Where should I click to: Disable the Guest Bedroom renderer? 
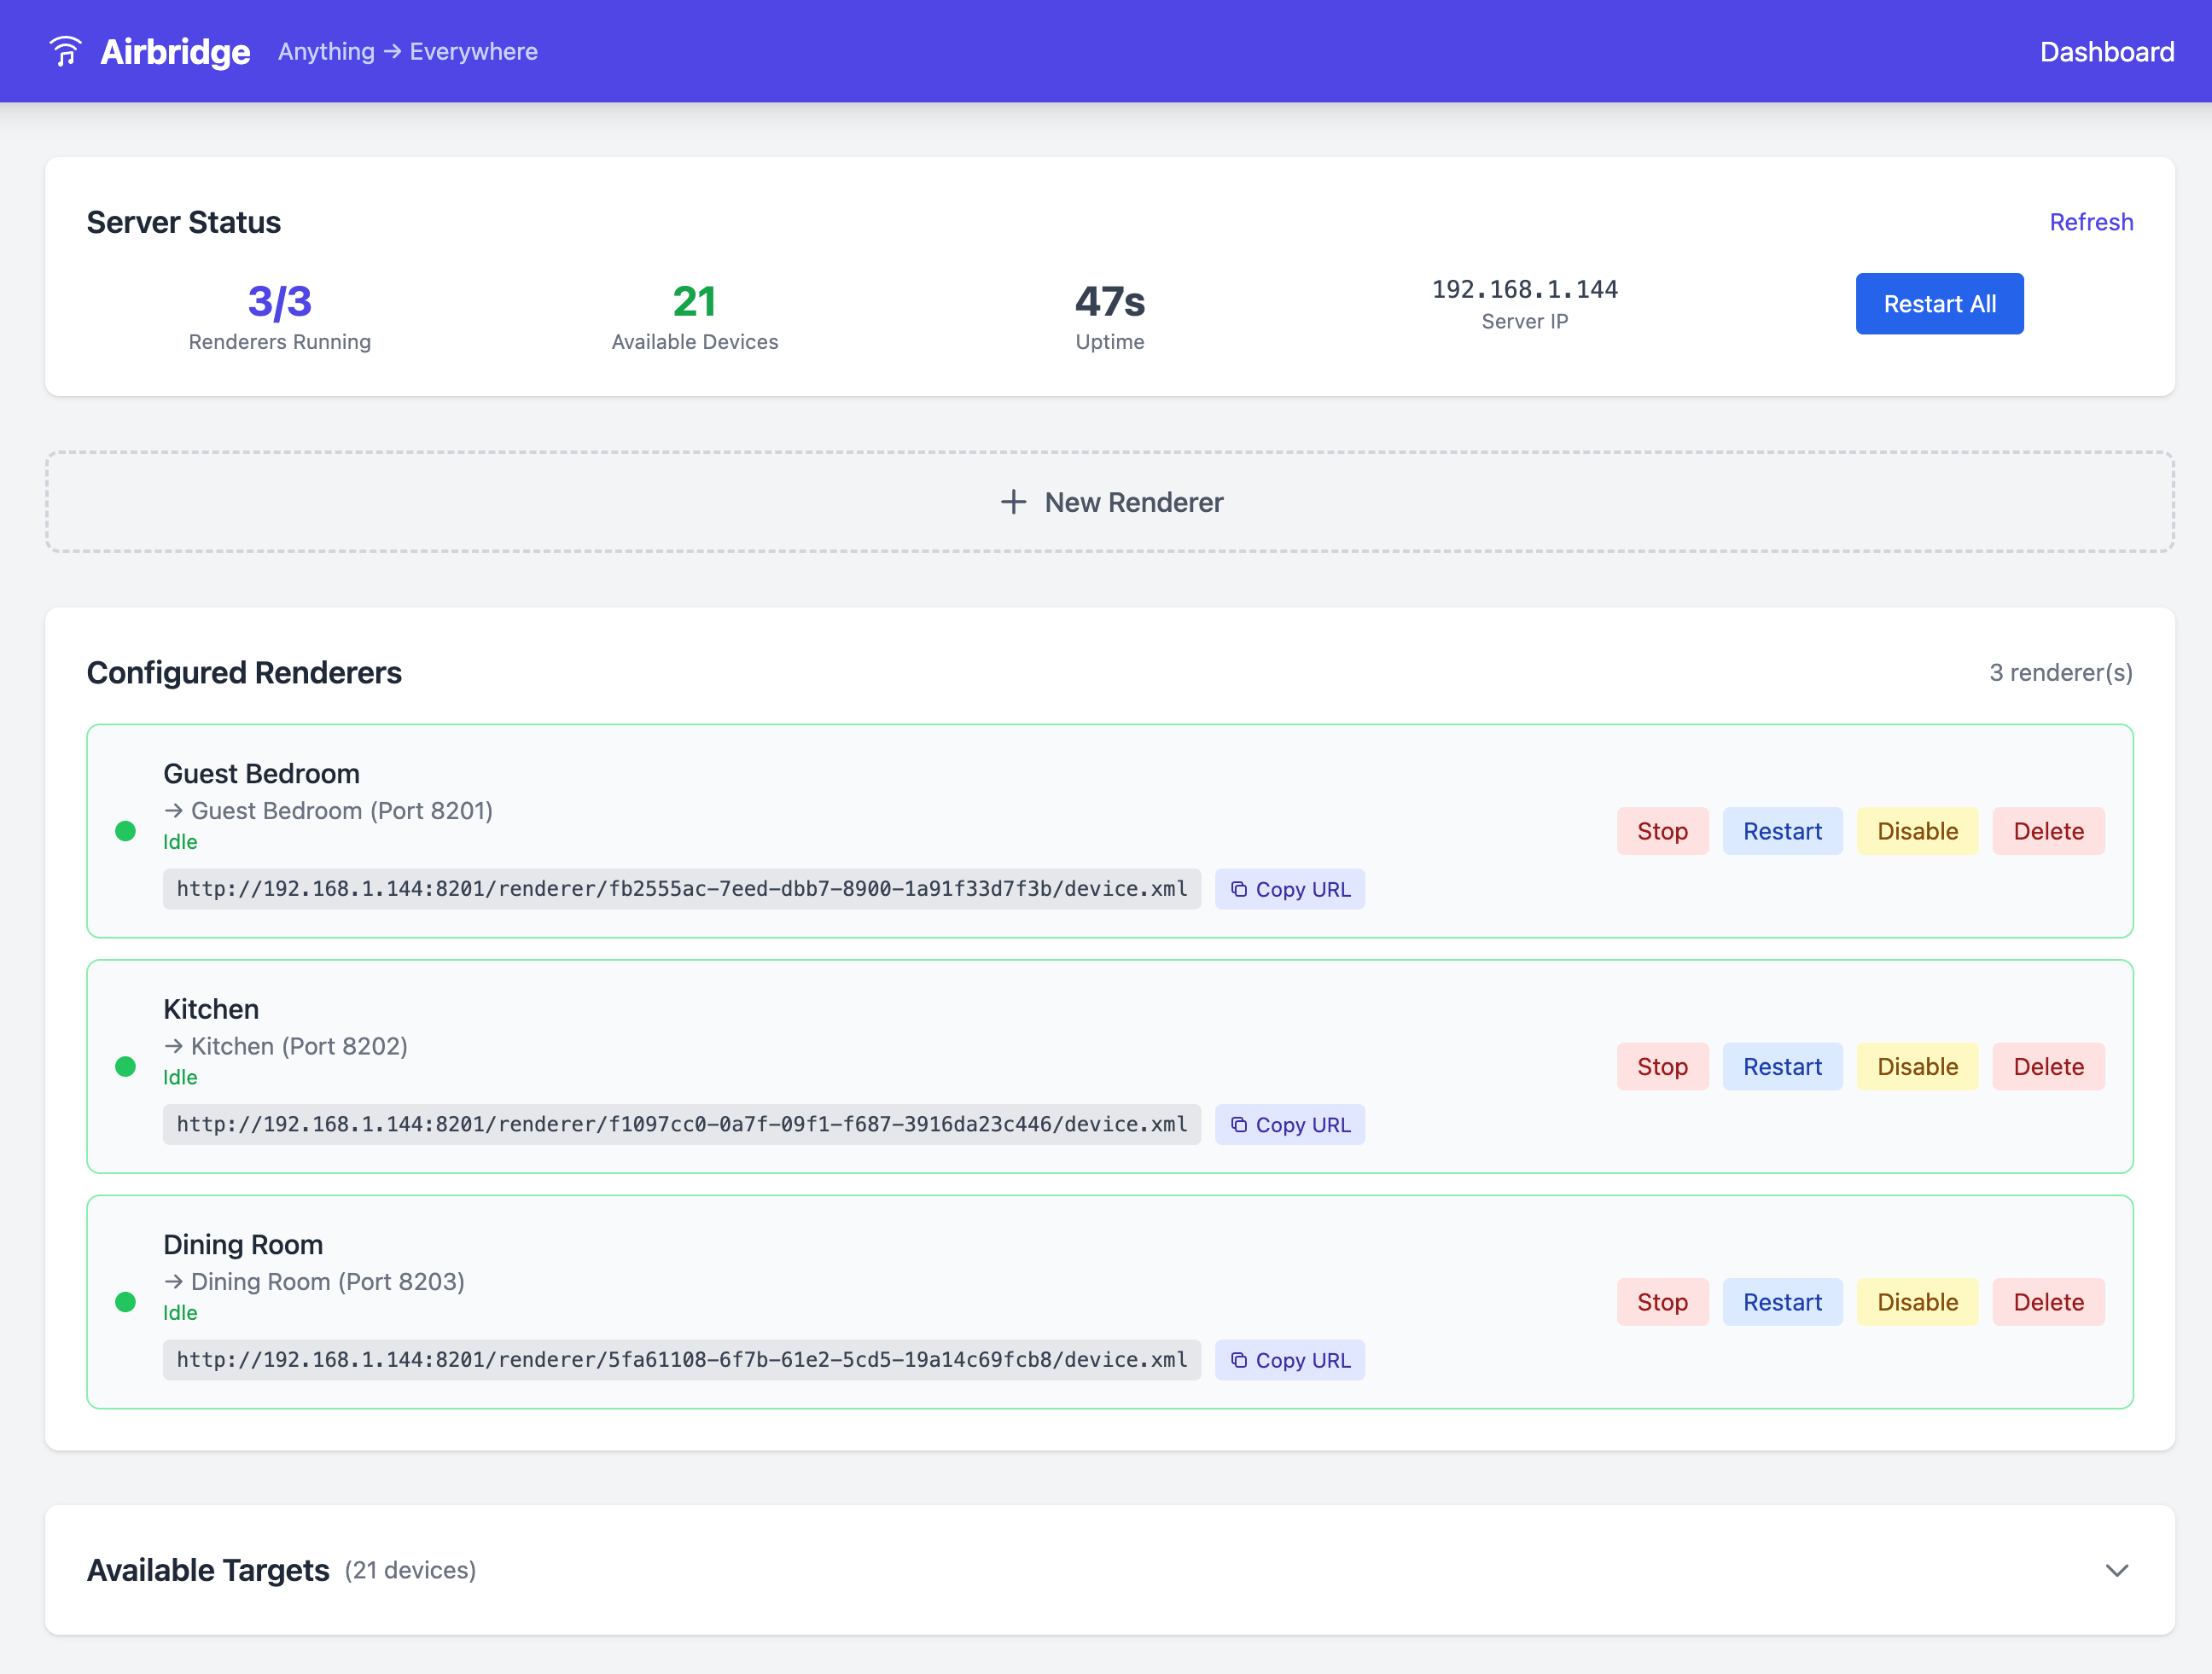pyautogui.click(x=1917, y=831)
